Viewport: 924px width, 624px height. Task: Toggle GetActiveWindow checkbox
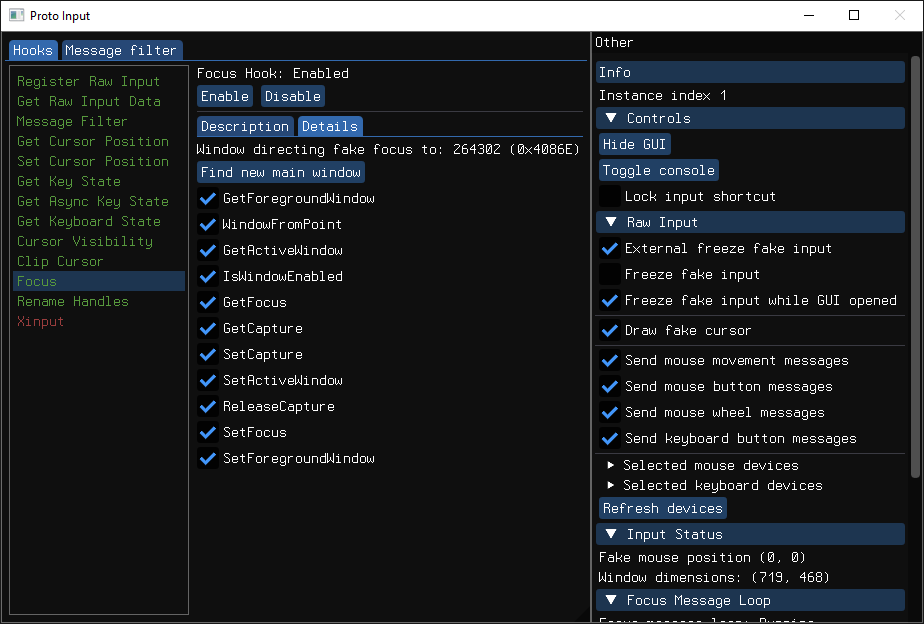point(207,250)
